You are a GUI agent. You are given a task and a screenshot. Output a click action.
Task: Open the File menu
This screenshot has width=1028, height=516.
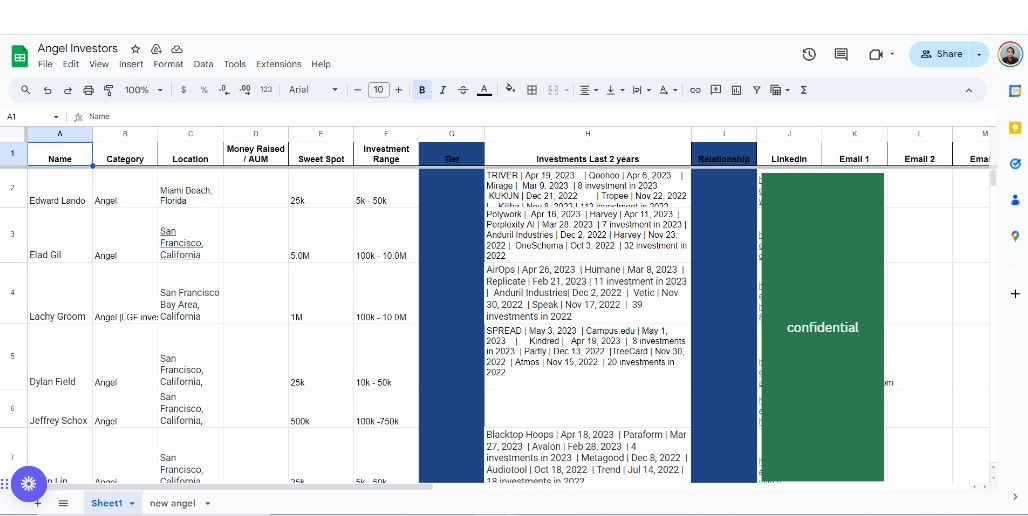coord(45,64)
